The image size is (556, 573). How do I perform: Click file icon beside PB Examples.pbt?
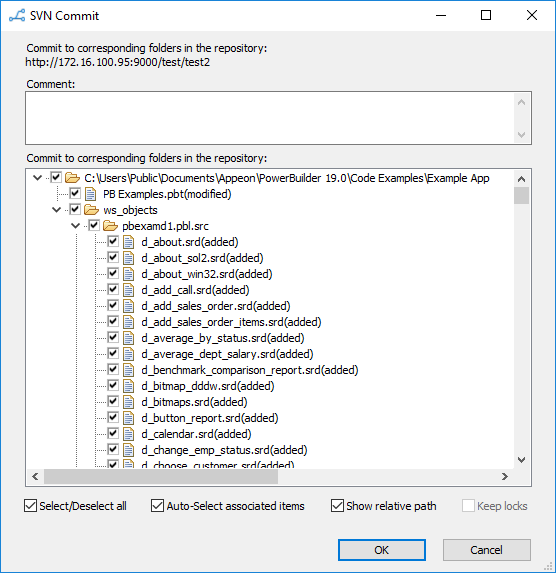point(90,194)
